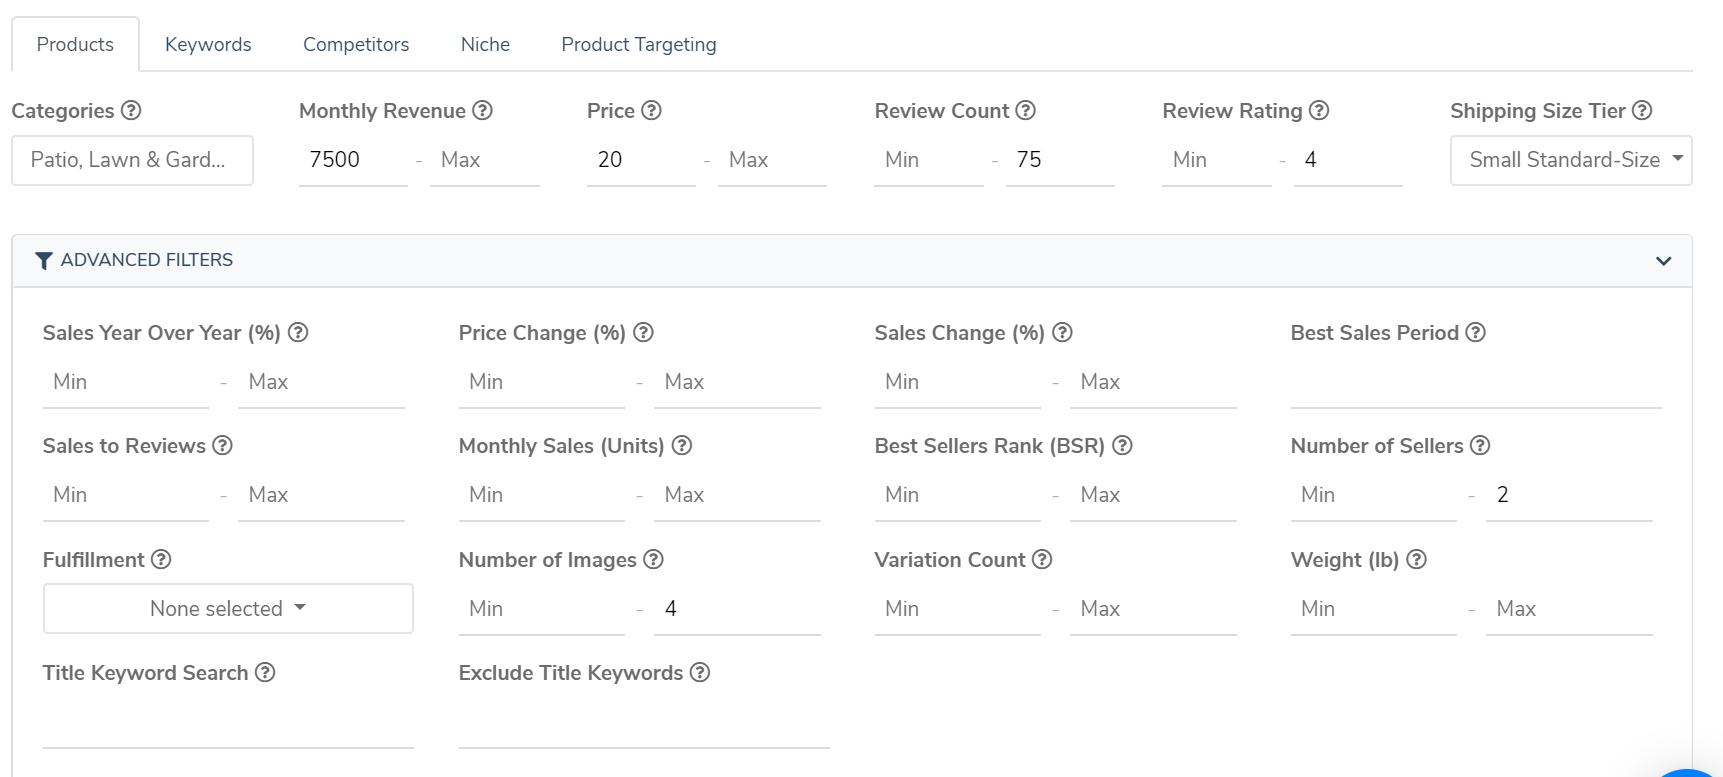Click the help icon beside Review Count
Viewport: 1723px width, 777px height.
[x=1025, y=111]
